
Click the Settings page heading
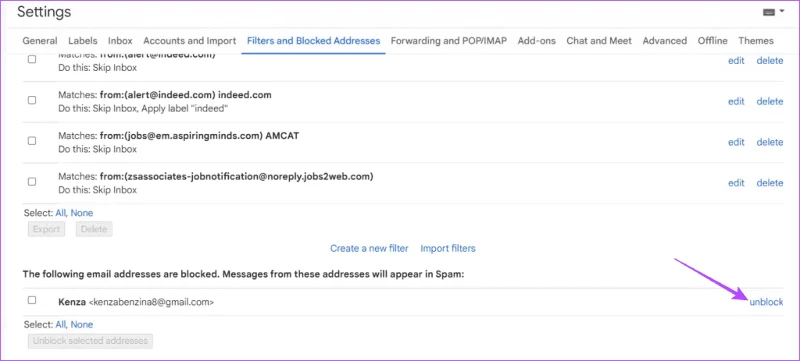(x=44, y=12)
